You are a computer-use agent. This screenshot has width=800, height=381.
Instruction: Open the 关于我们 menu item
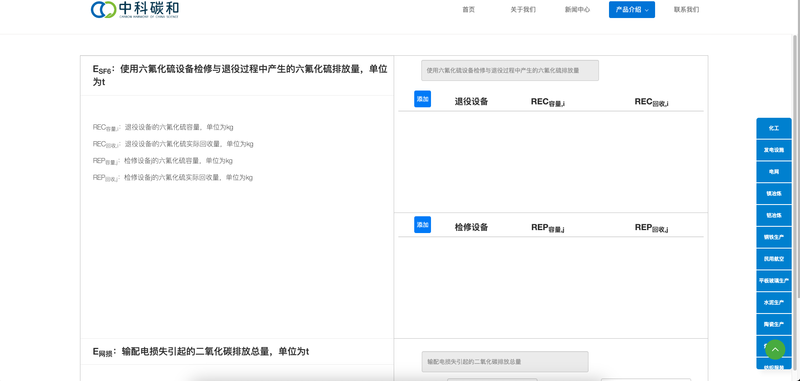[x=523, y=10]
